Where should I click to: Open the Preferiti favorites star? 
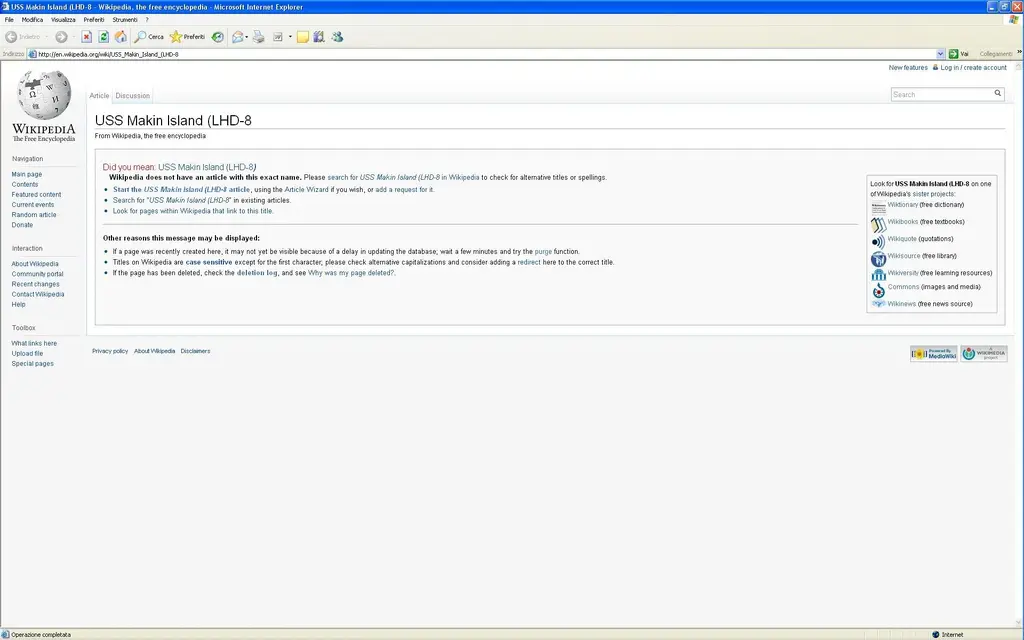pyautogui.click(x=187, y=37)
